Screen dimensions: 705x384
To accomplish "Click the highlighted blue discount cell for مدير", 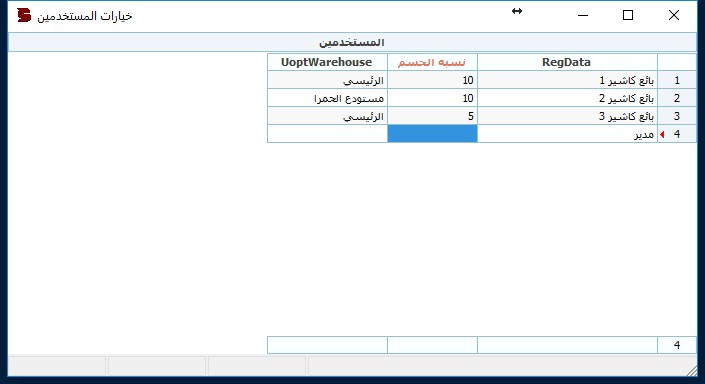I will (432, 134).
